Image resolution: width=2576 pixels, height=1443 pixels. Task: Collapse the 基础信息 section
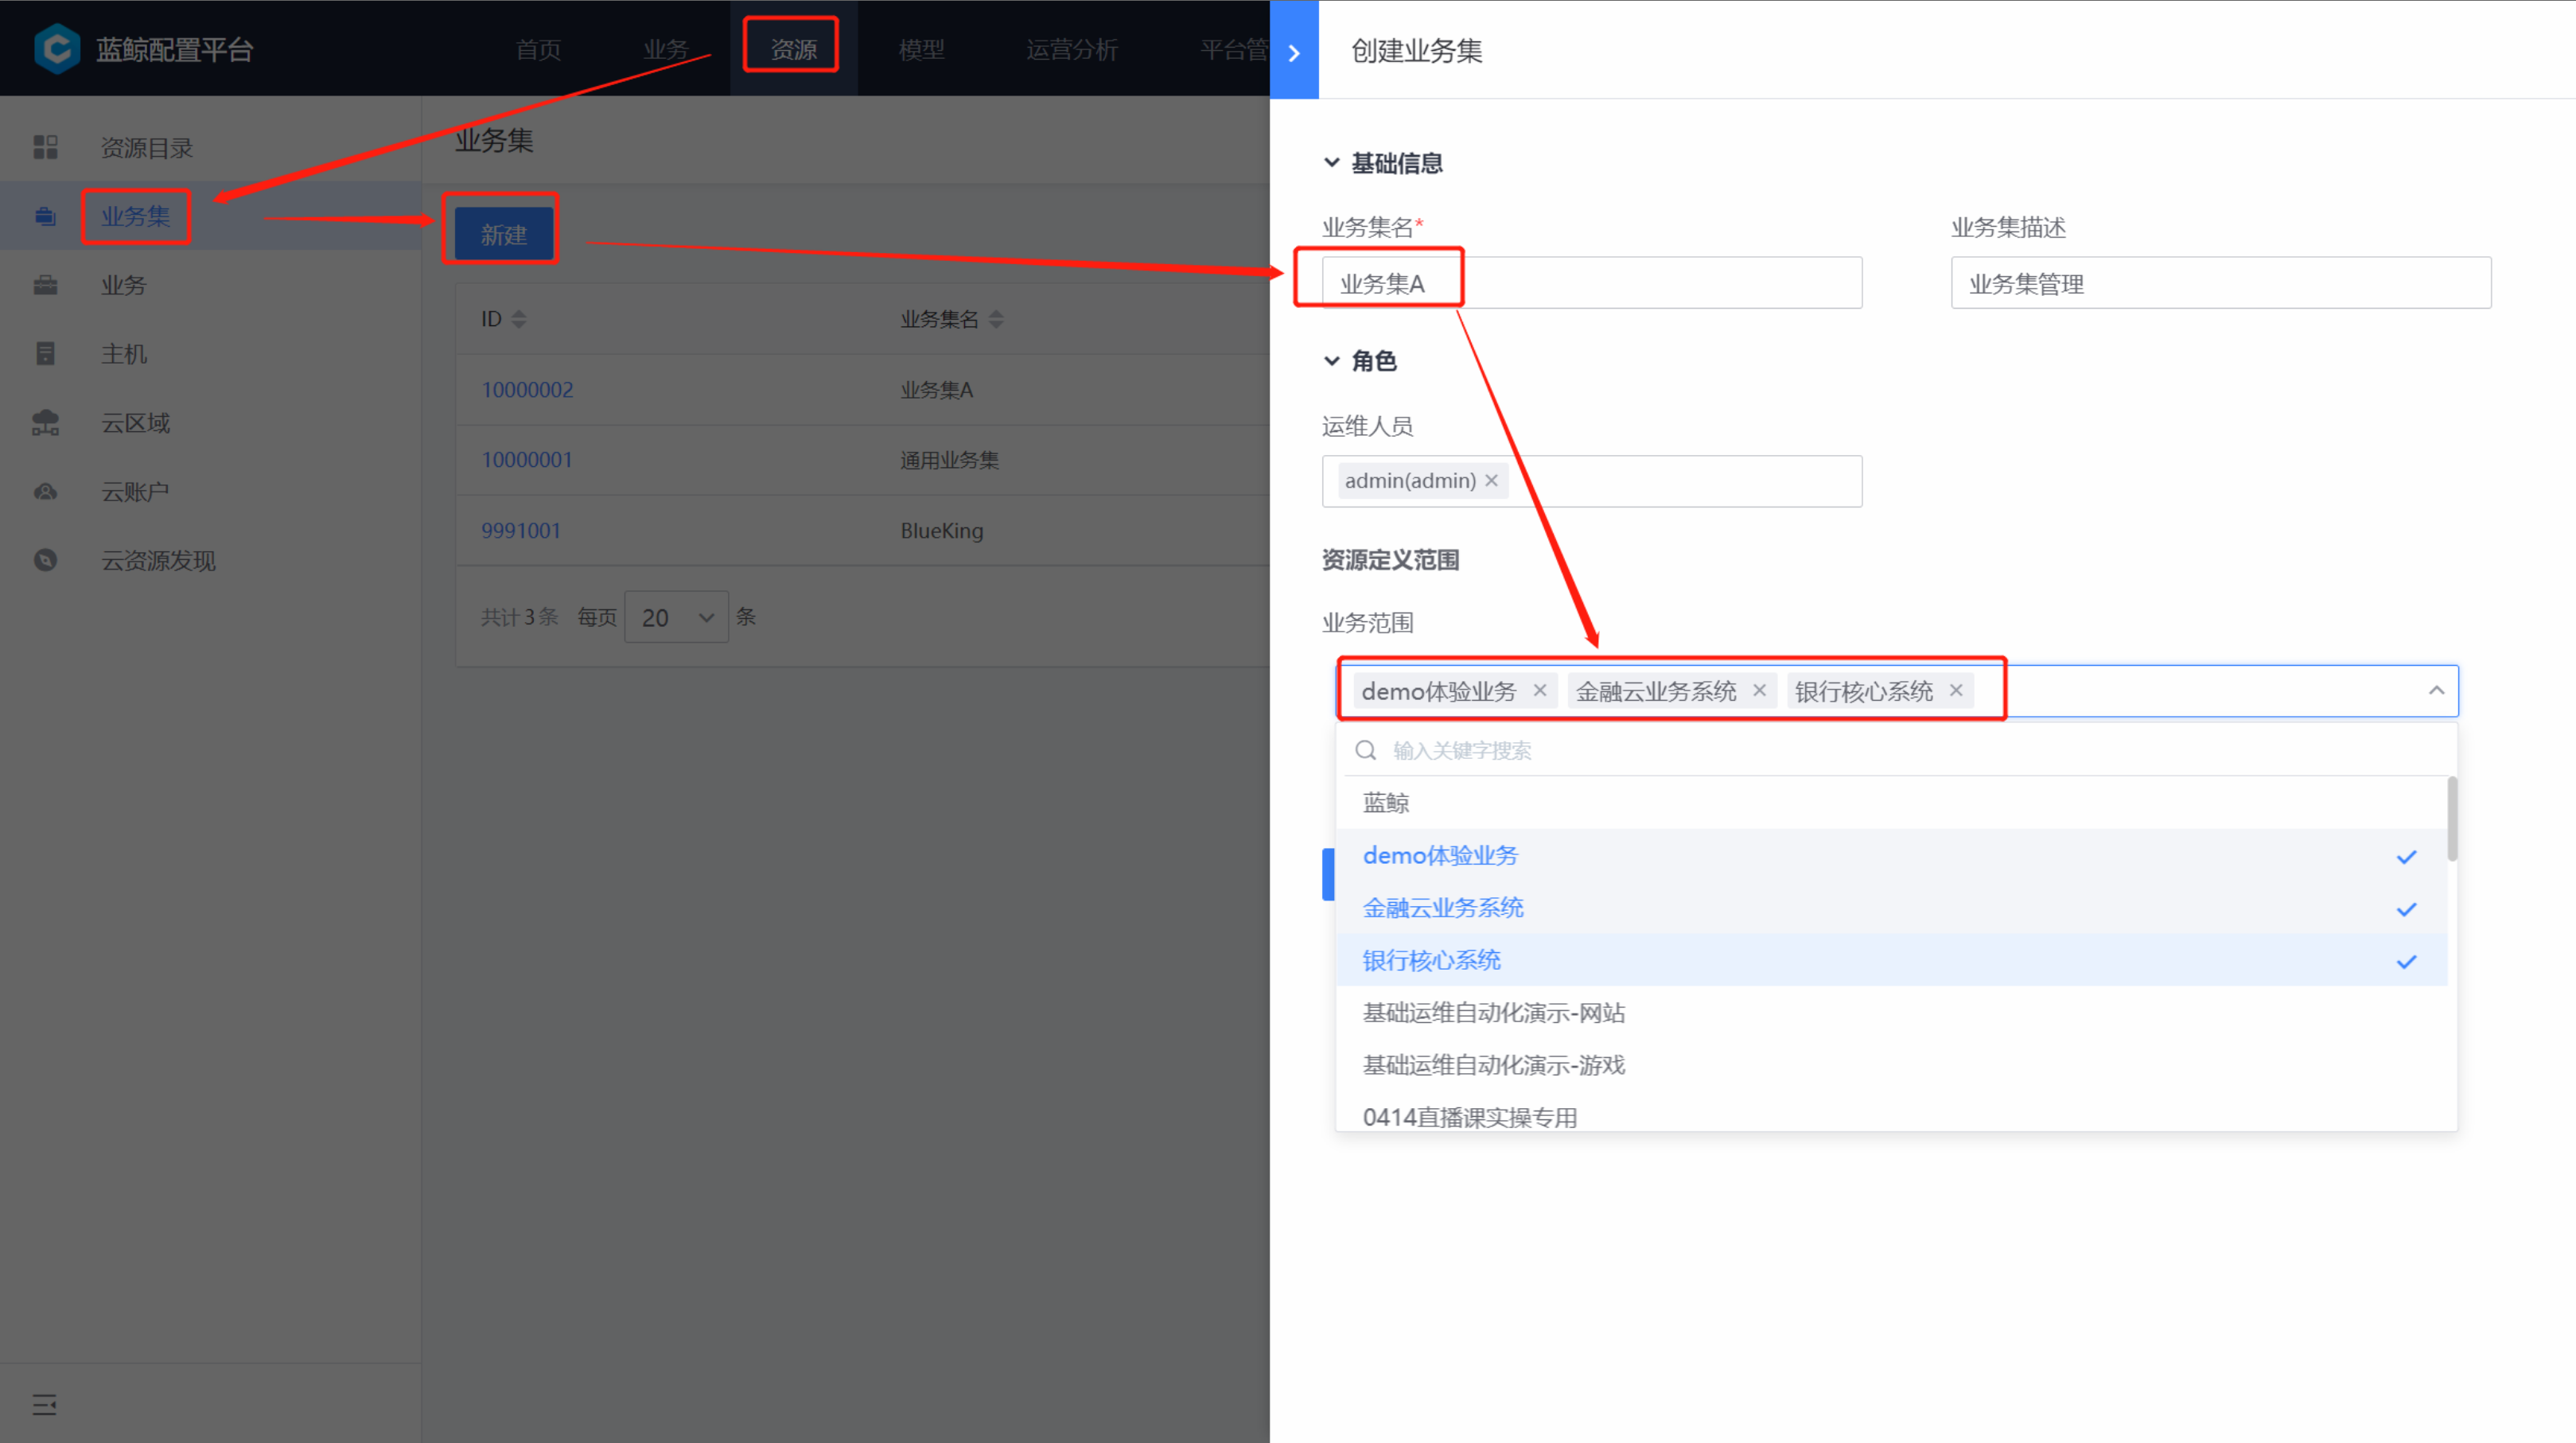(x=1332, y=162)
